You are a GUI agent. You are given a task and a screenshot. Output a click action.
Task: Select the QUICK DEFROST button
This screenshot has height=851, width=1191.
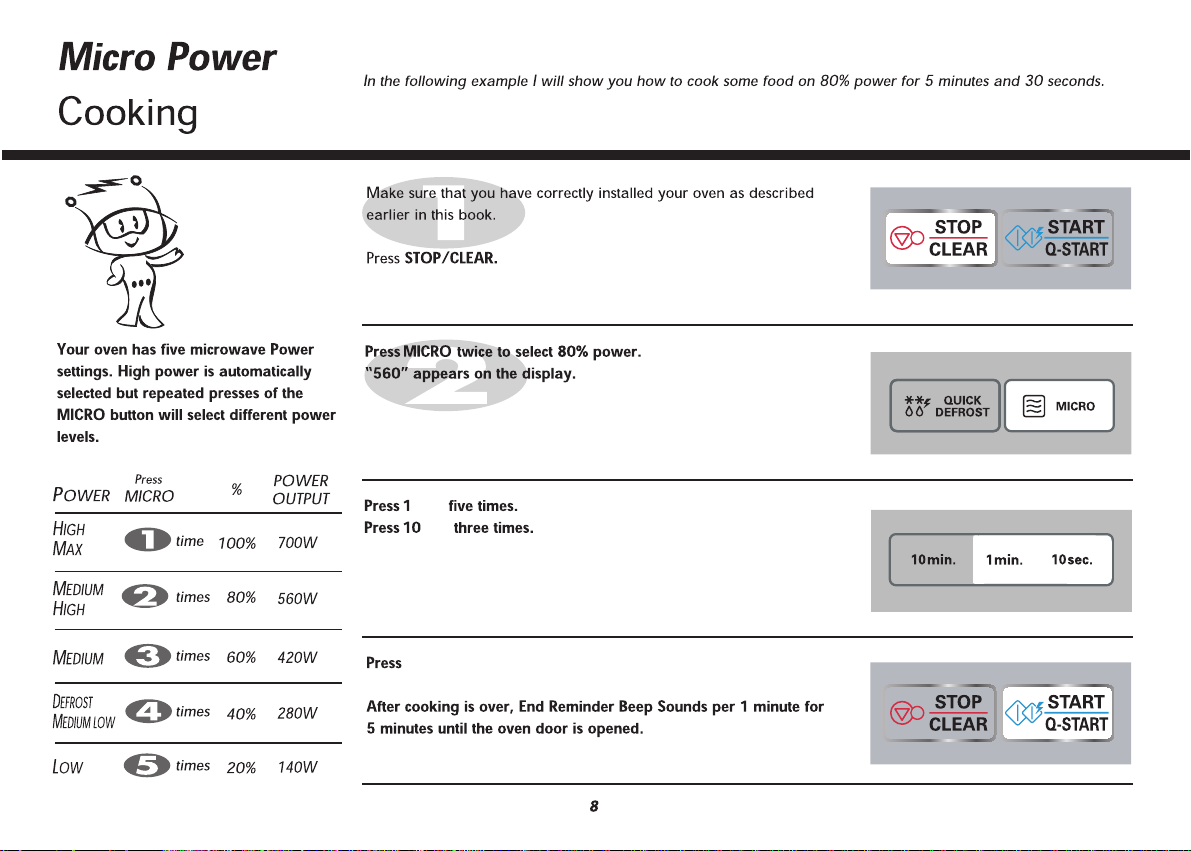(x=945, y=406)
